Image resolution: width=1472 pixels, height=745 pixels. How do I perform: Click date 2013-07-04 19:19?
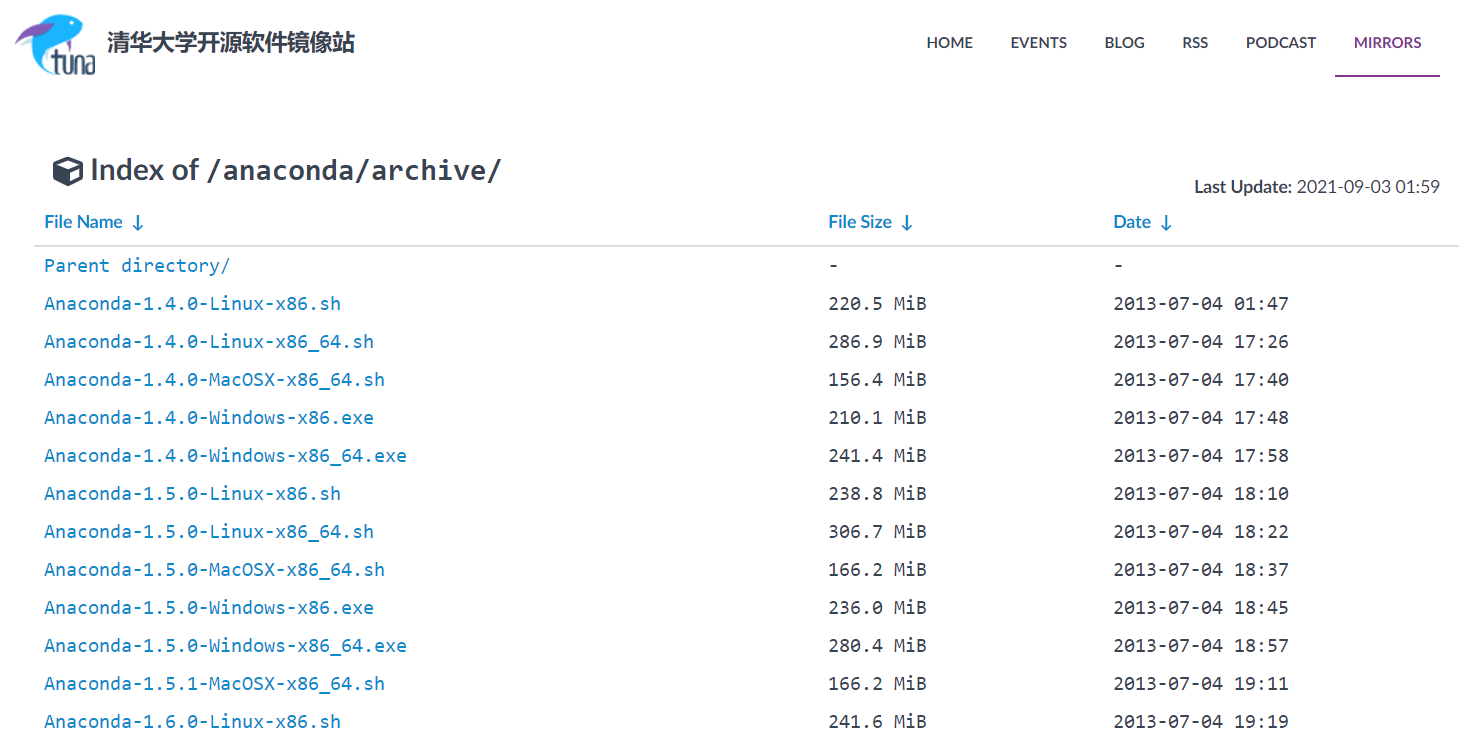(x=1201, y=721)
